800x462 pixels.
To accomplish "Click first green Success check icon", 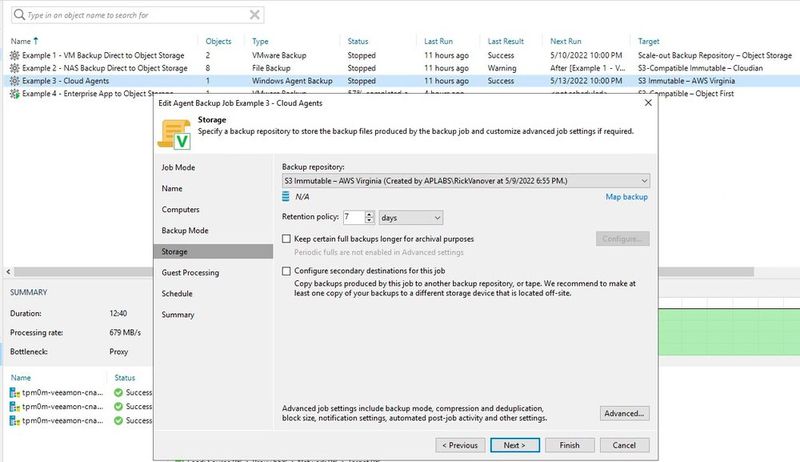I will tap(118, 392).
